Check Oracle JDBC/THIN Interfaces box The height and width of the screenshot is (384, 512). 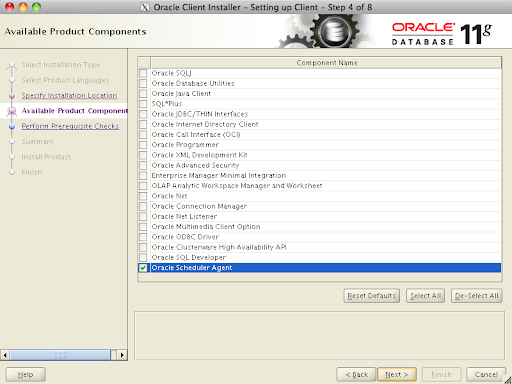(143, 114)
